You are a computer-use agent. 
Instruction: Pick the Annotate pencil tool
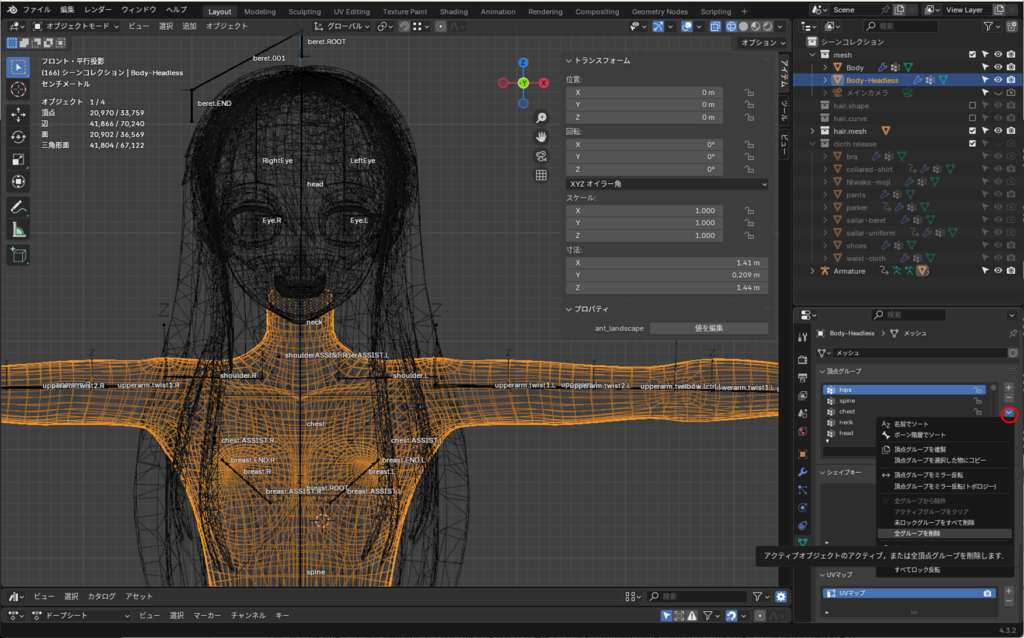coord(18,208)
